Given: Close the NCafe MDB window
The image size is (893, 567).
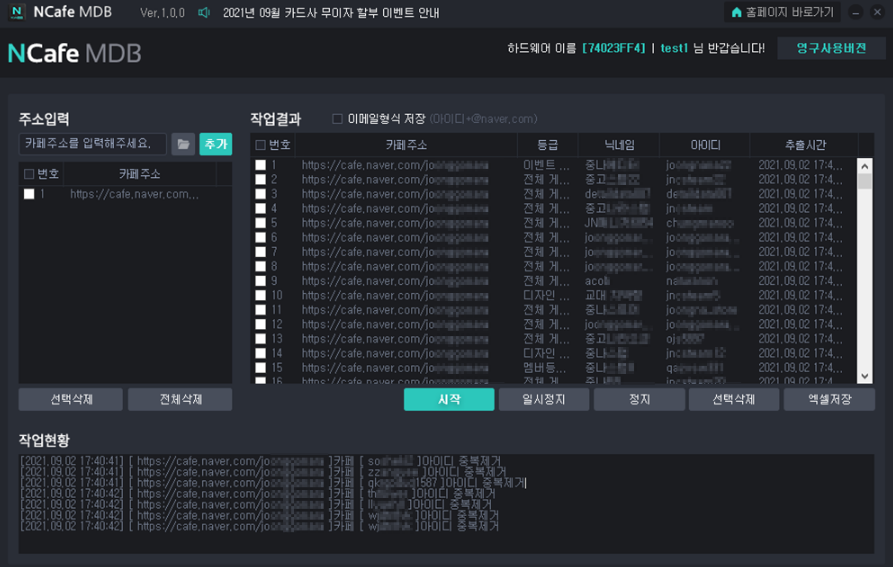Looking at the screenshot, I should click(x=878, y=12).
